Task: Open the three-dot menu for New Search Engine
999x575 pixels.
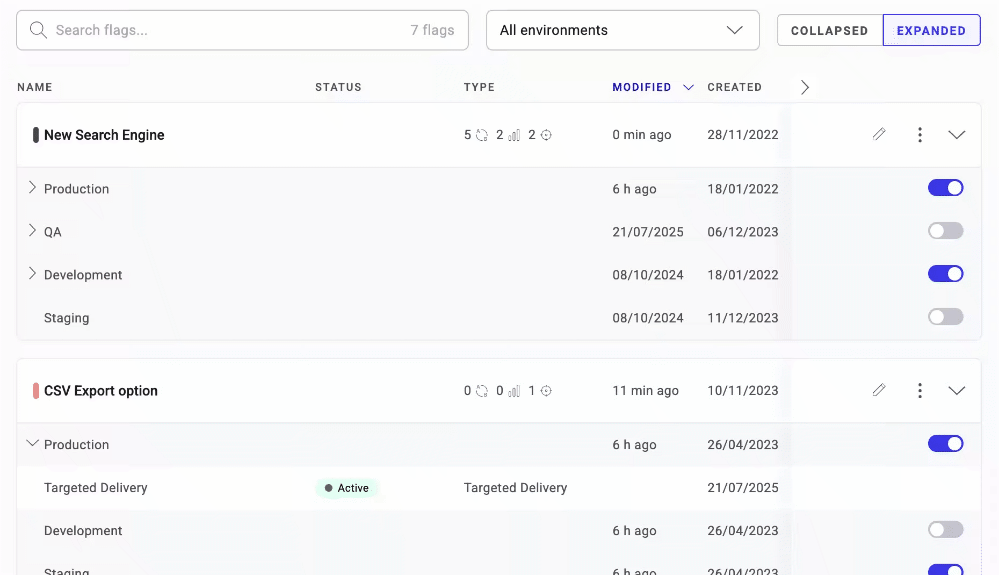Action: click(919, 135)
